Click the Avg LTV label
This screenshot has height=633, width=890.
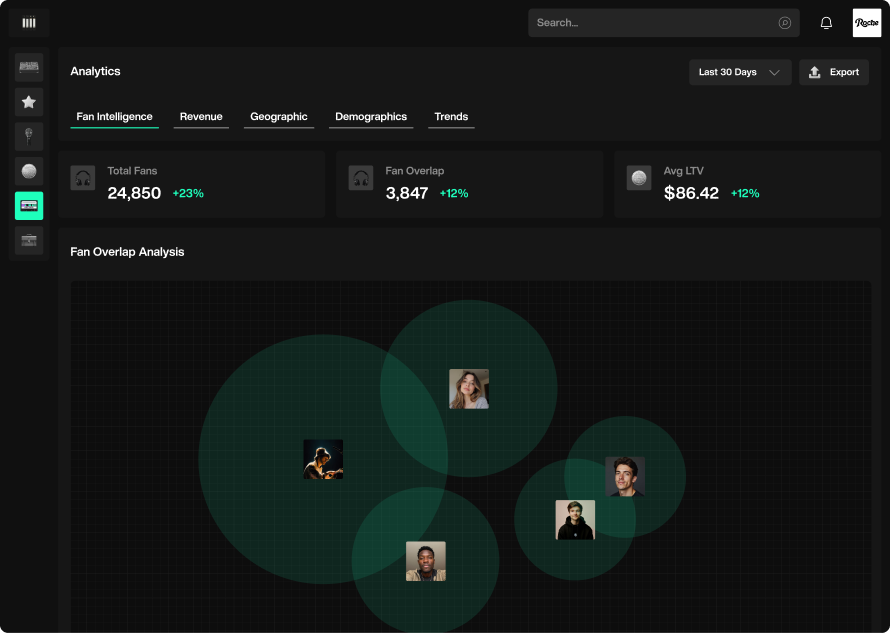pyautogui.click(x=683, y=171)
